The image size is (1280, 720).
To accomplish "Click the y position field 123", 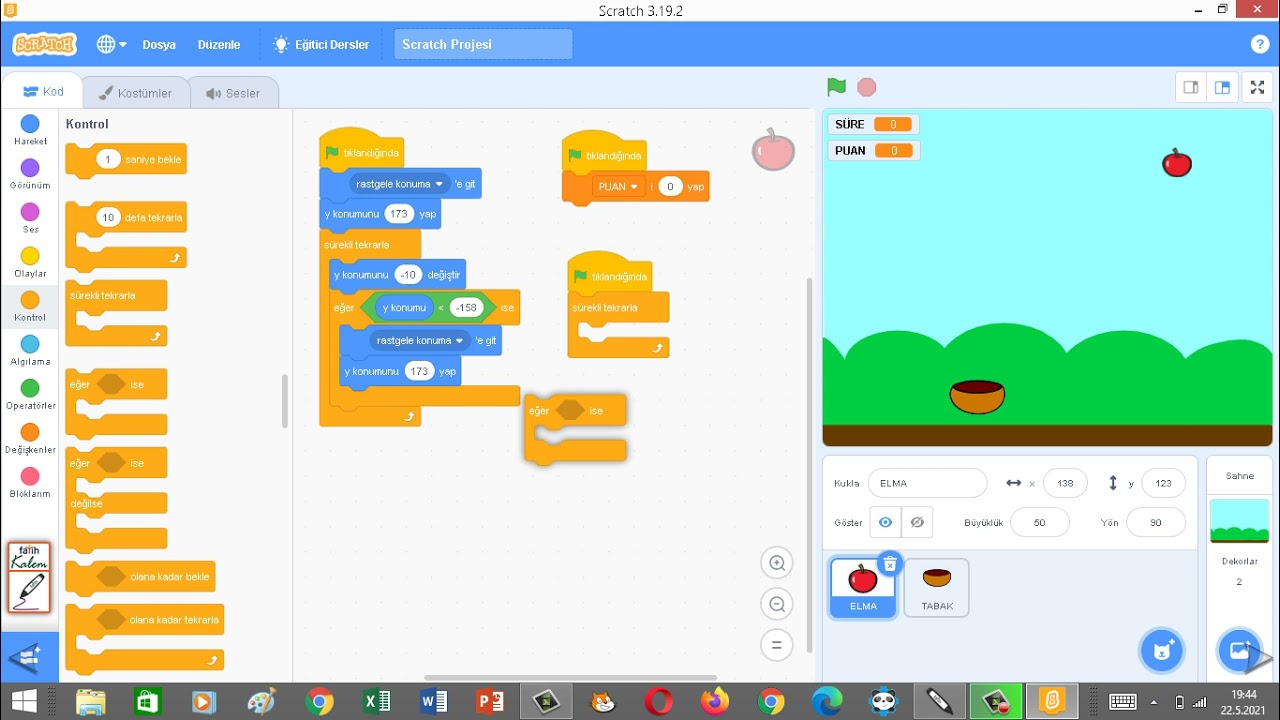I will tap(1163, 483).
